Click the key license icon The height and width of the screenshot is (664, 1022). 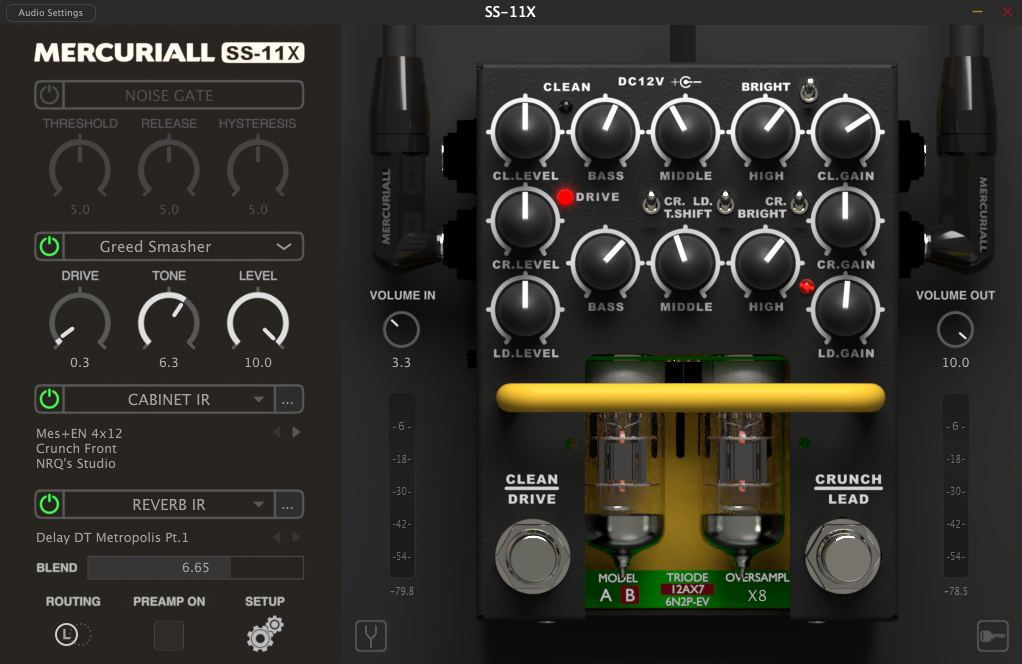pos(993,635)
